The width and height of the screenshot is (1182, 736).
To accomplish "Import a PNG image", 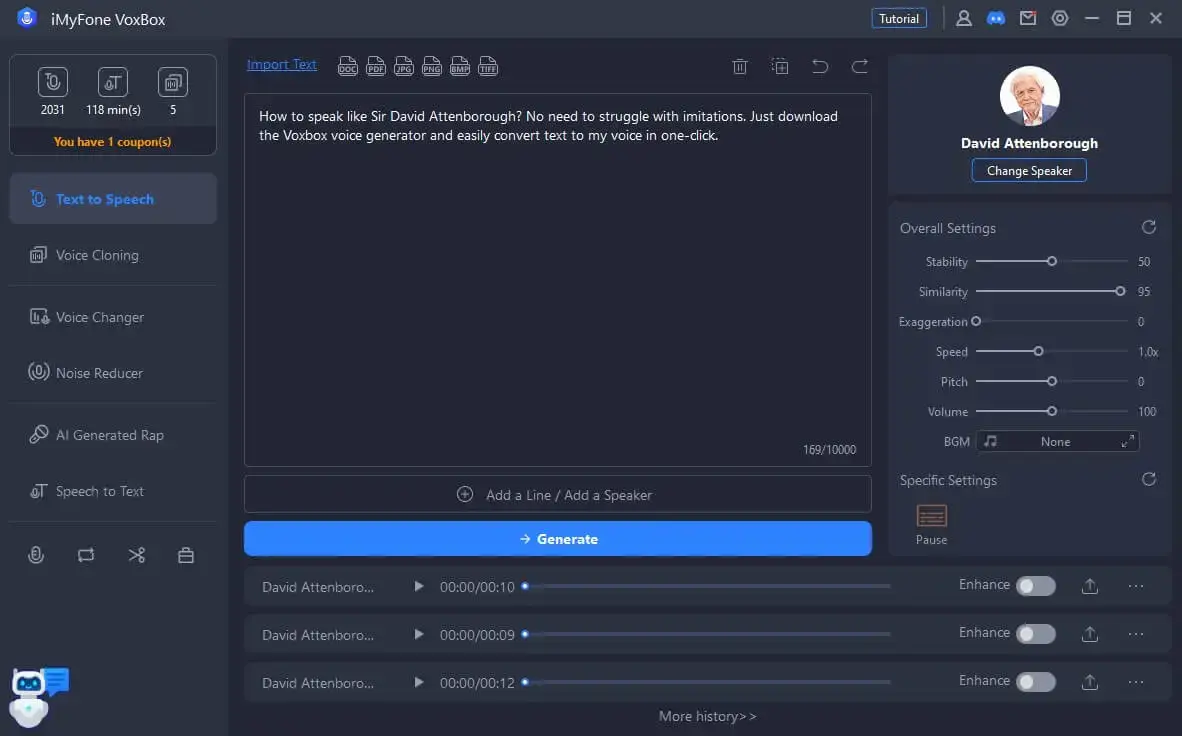I will 431,66.
